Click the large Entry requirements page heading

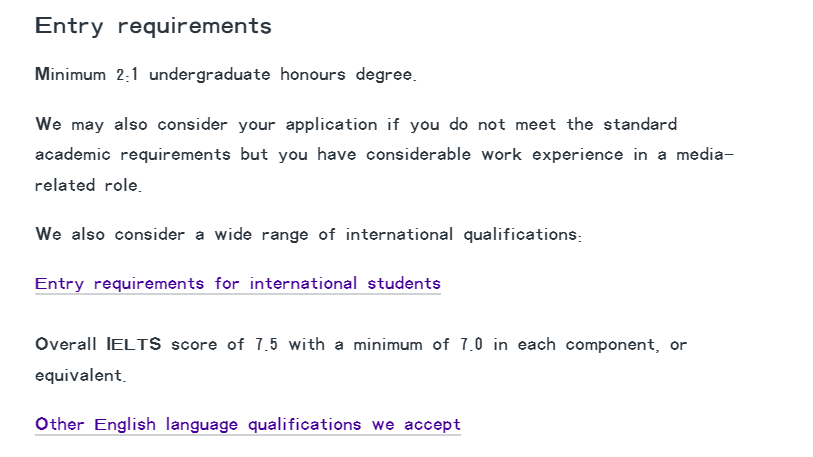coord(153,26)
